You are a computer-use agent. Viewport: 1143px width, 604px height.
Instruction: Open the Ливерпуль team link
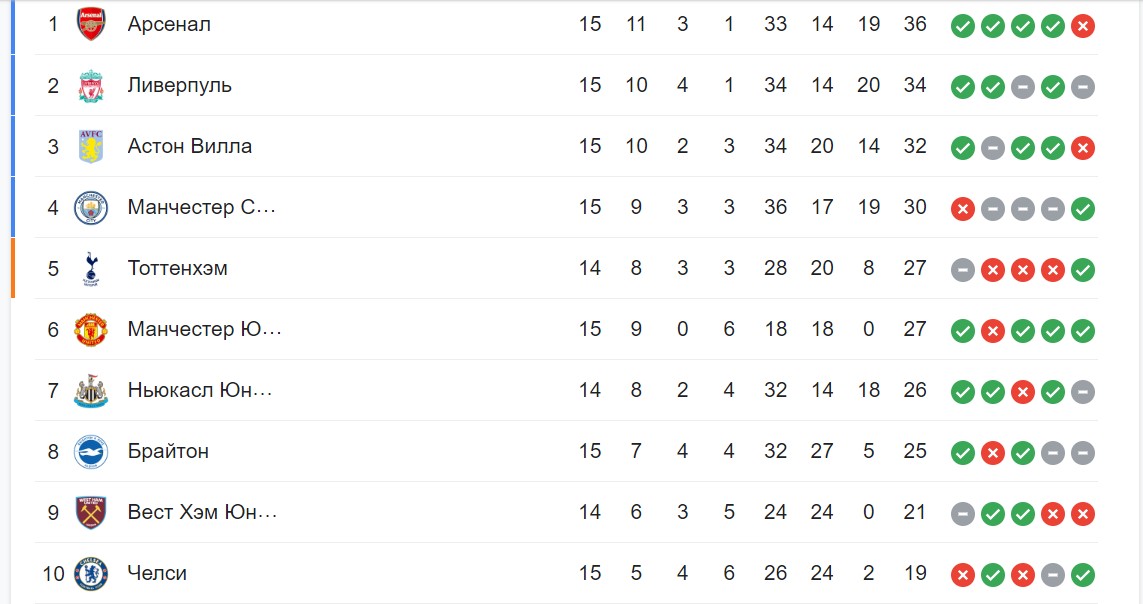tap(179, 85)
